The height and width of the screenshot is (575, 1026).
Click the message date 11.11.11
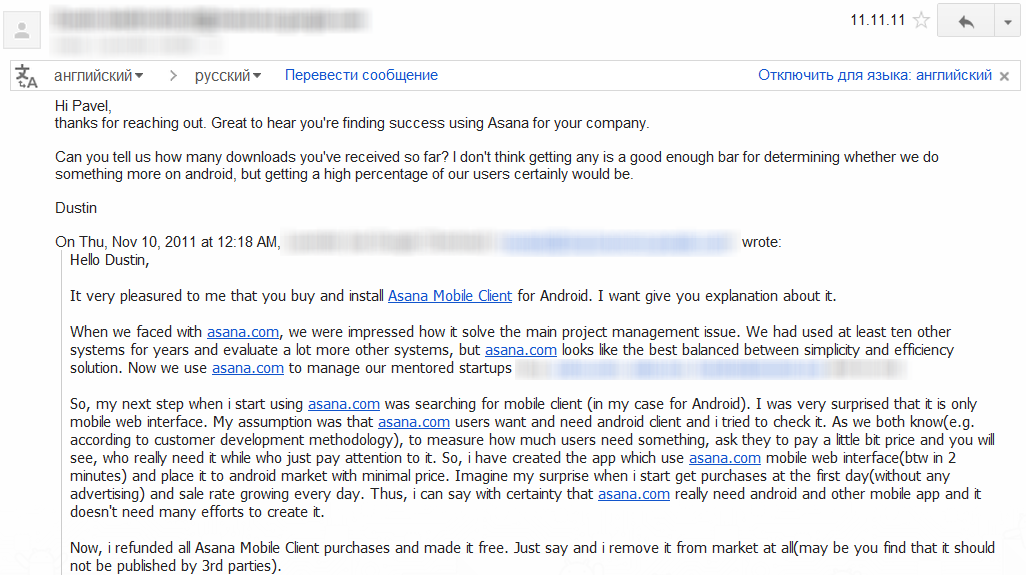coord(876,20)
